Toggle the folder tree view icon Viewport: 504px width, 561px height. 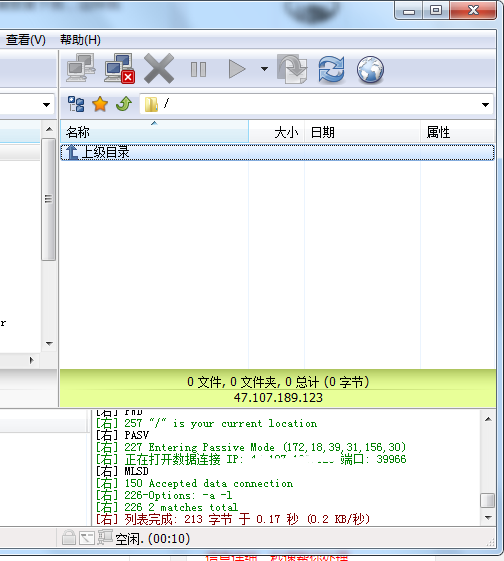[76, 104]
